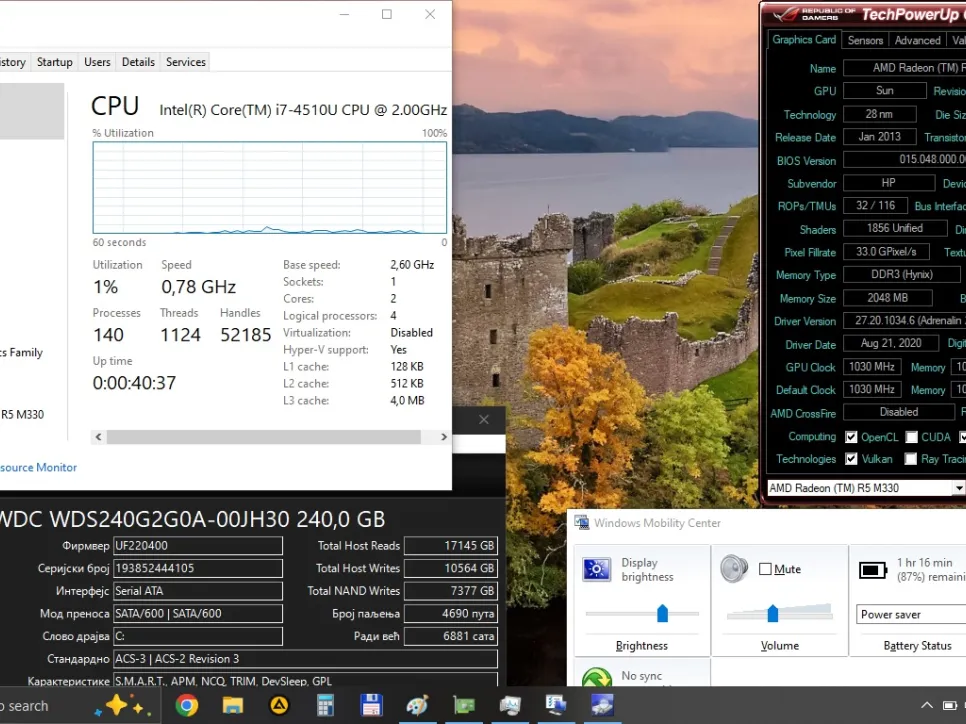Check the Mute checkbox
966x724 pixels.
click(766, 569)
